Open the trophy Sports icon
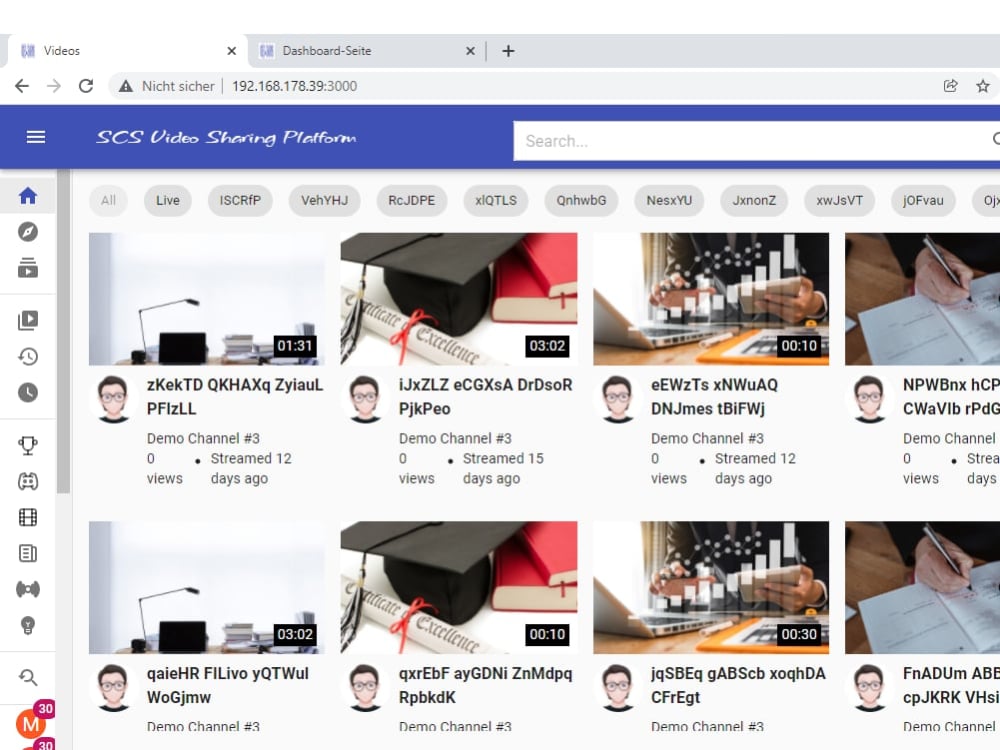Screen dimensions: 1000x750 (27, 445)
